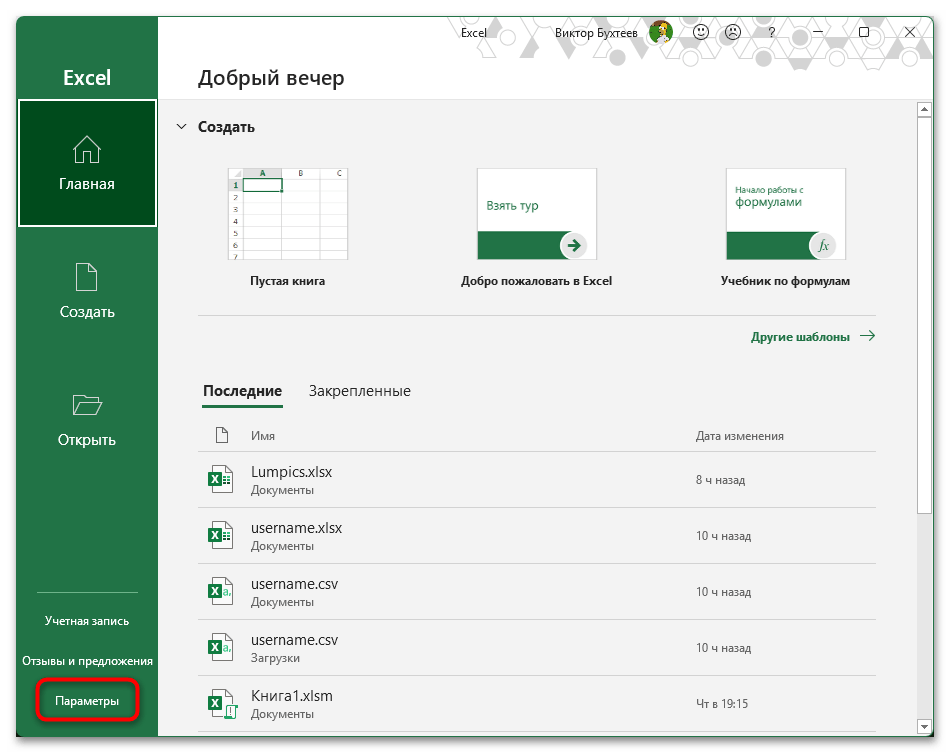Viewport: 950px width, 753px height.
Task: Open Учетная запись settings
Action: pyautogui.click(x=87, y=620)
